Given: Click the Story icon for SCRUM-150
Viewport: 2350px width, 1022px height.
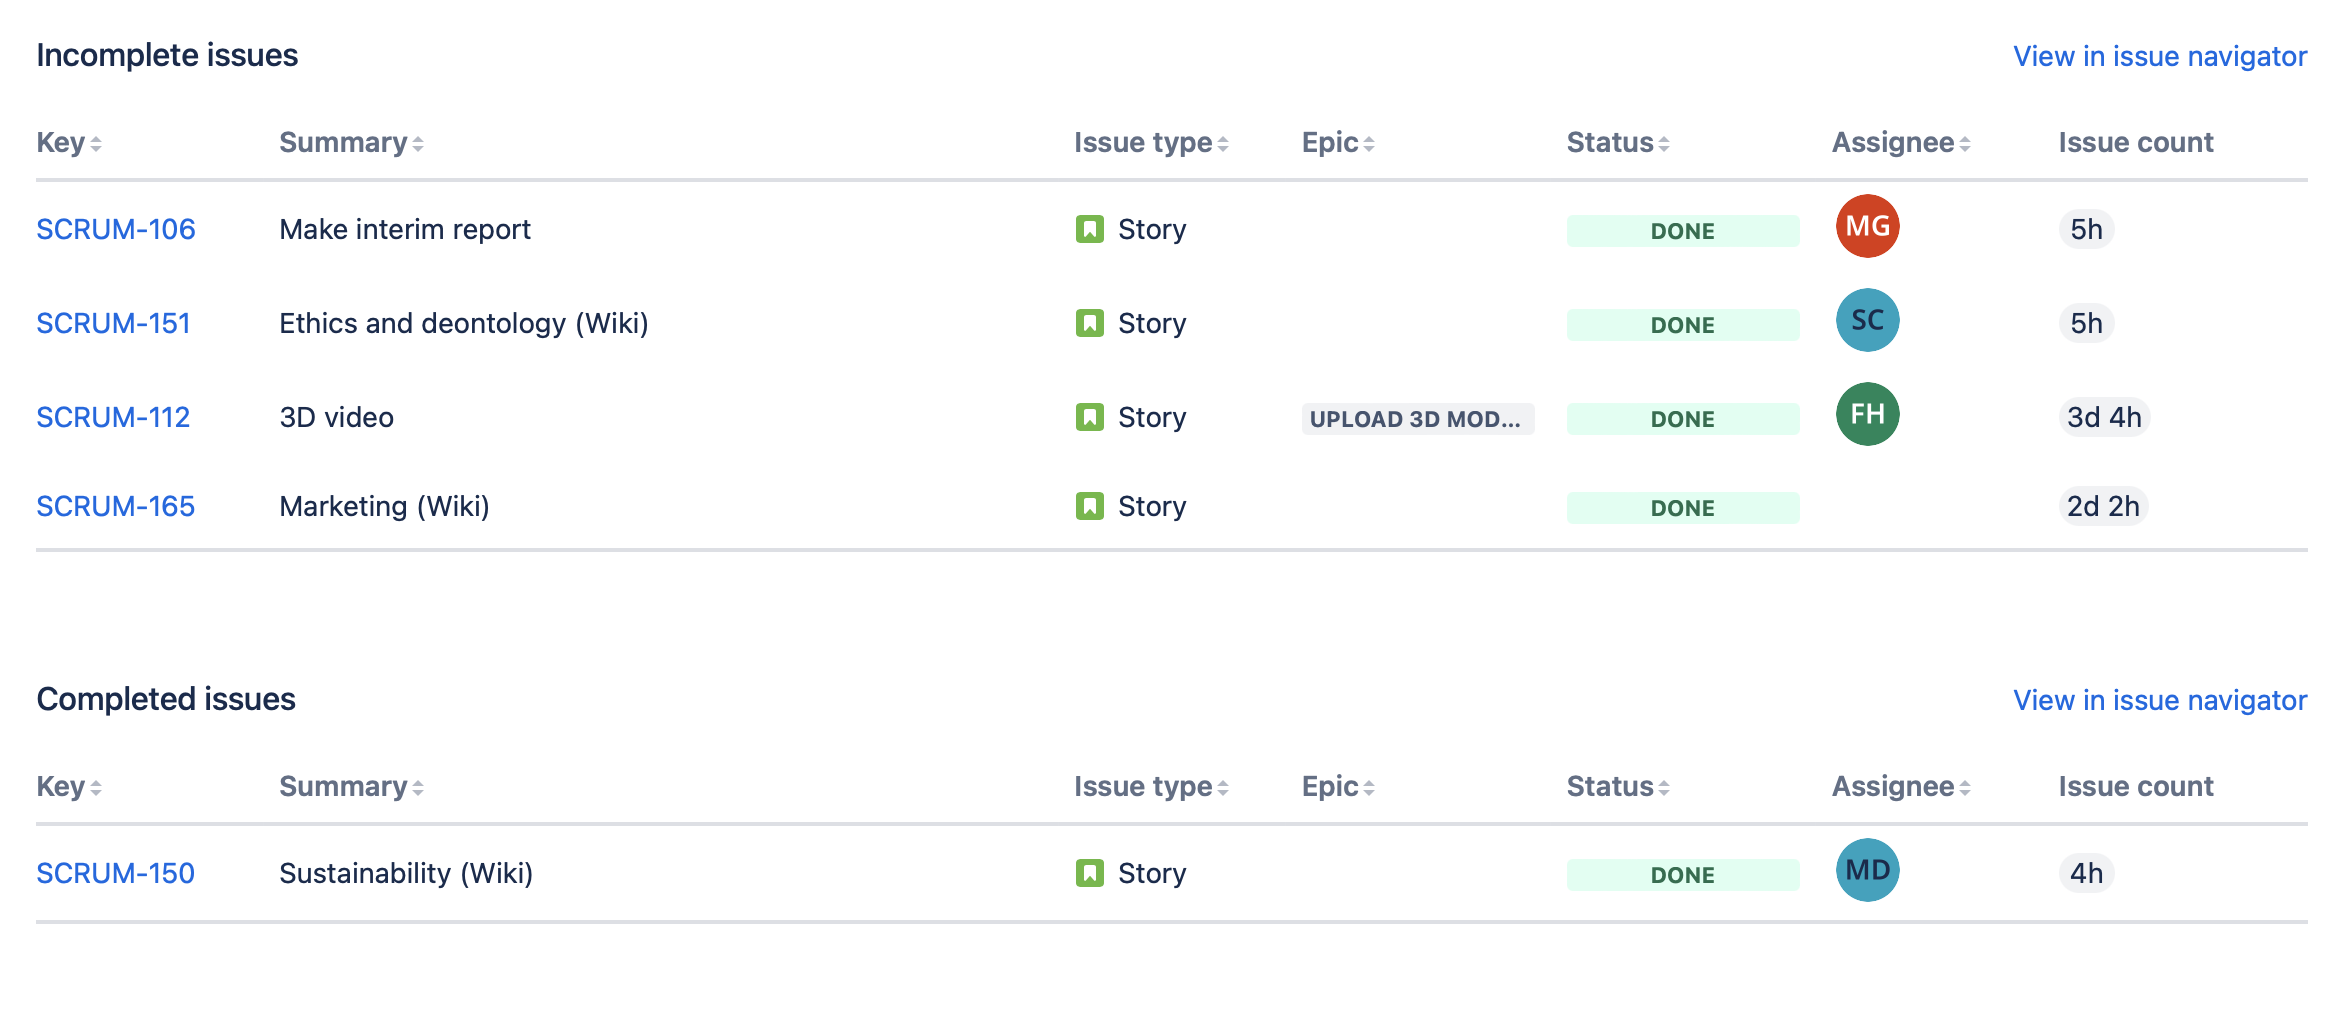Looking at the screenshot, I should 1089,873.
